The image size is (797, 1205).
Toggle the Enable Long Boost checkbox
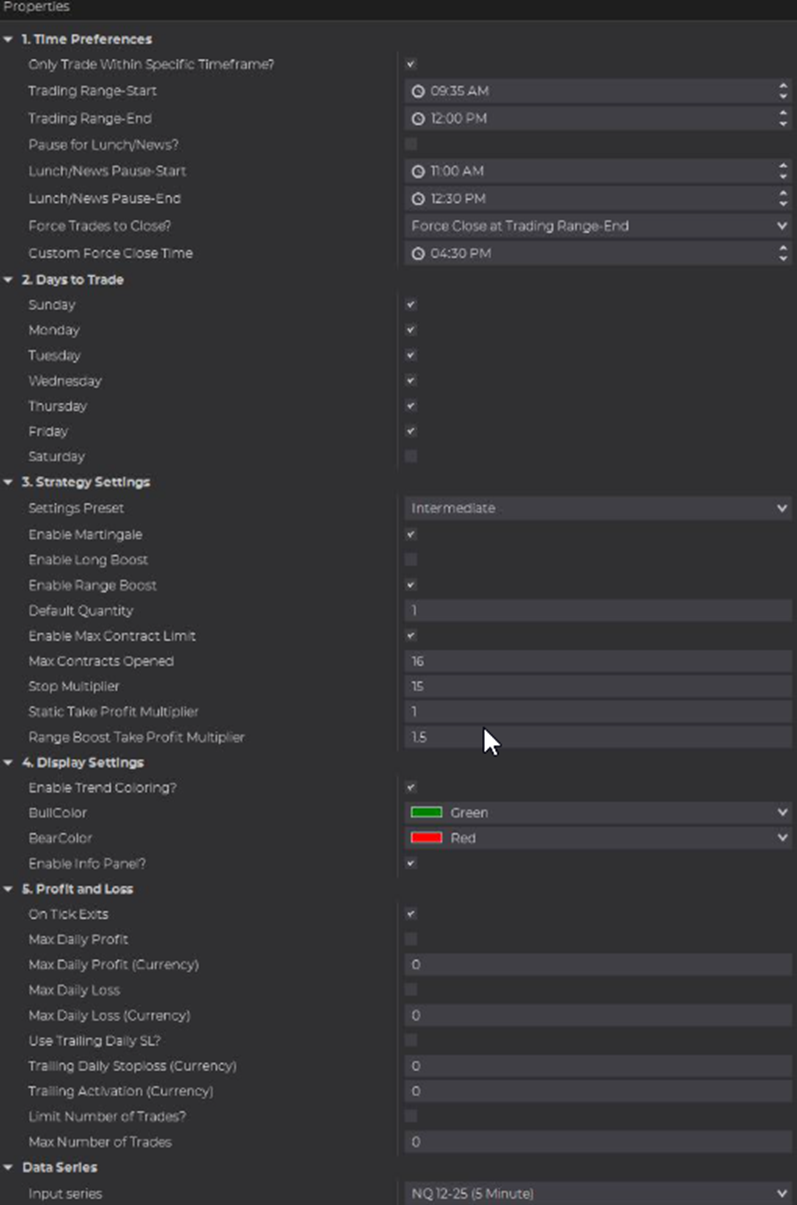(411, 560)
